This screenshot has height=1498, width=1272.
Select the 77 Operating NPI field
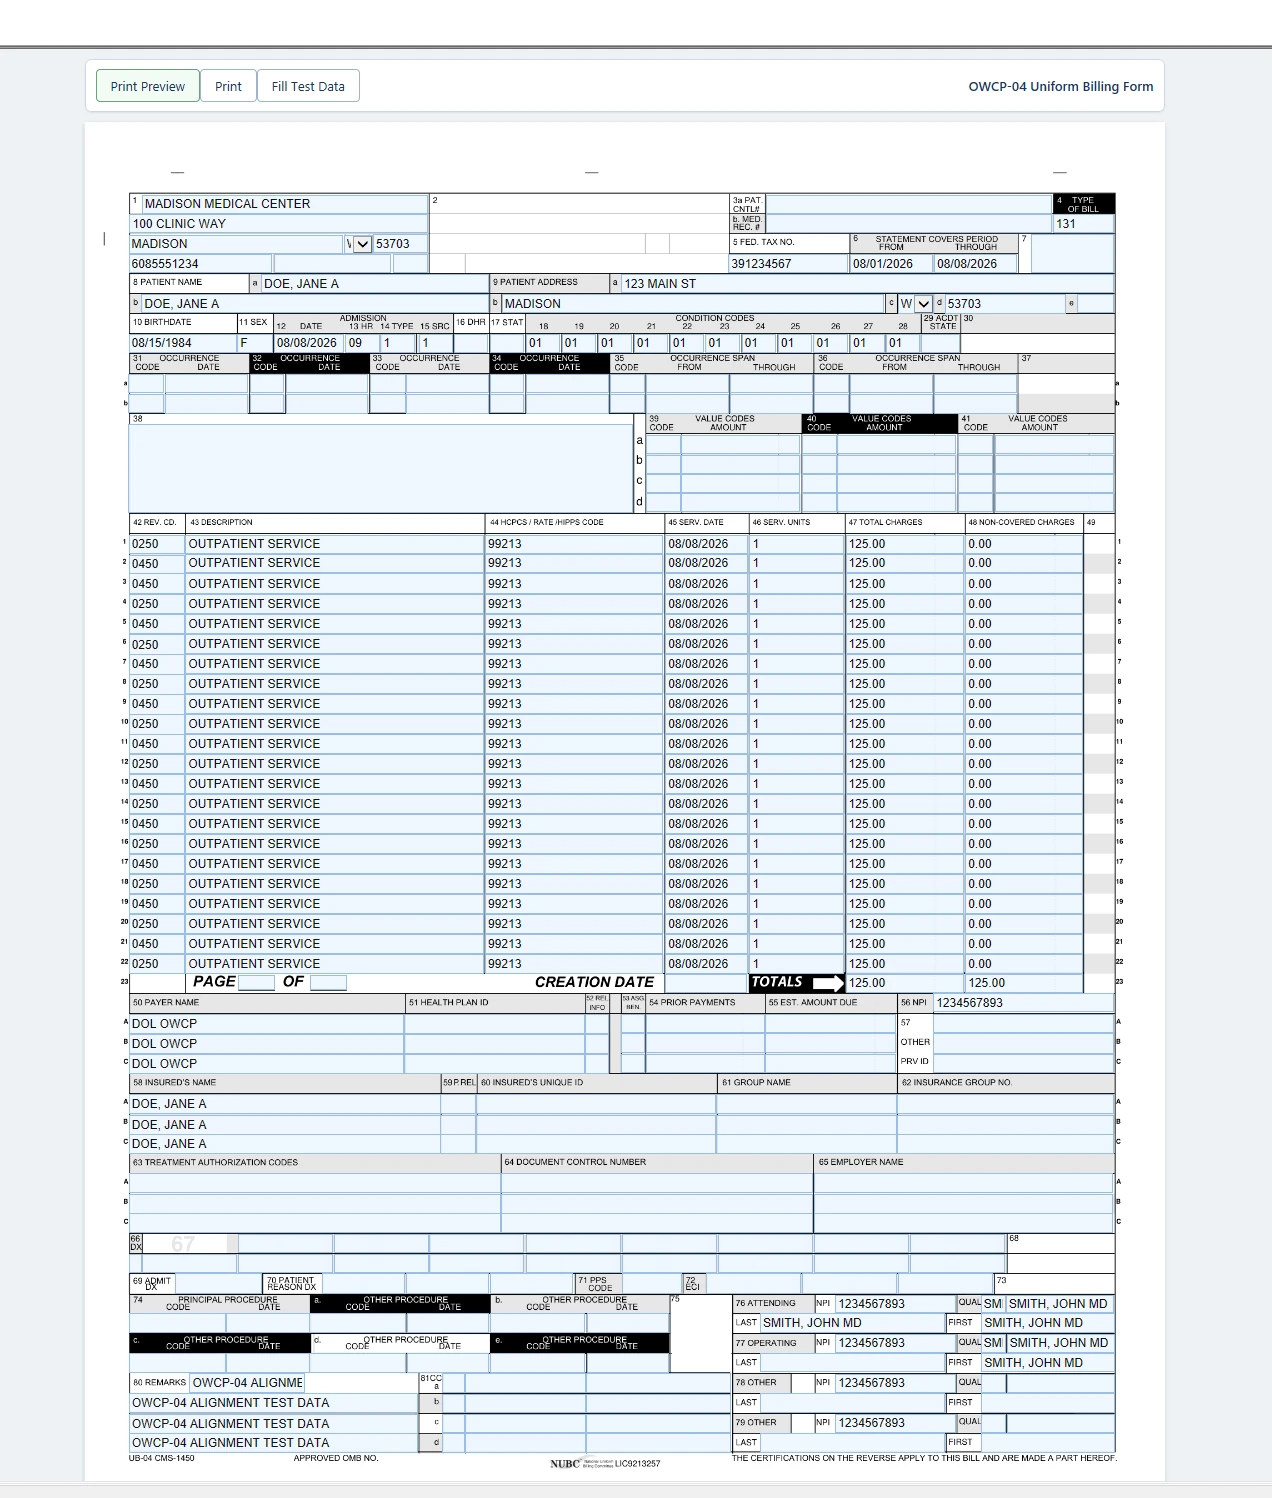click(x=895, y=1343)
